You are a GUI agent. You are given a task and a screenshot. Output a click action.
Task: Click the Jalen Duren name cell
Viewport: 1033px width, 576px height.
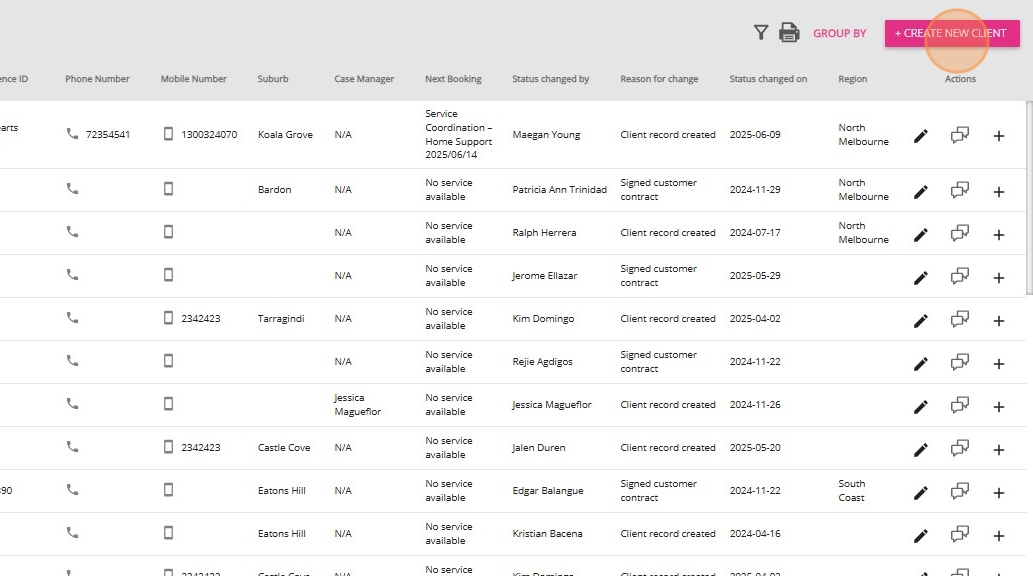(x=538, y=447)
